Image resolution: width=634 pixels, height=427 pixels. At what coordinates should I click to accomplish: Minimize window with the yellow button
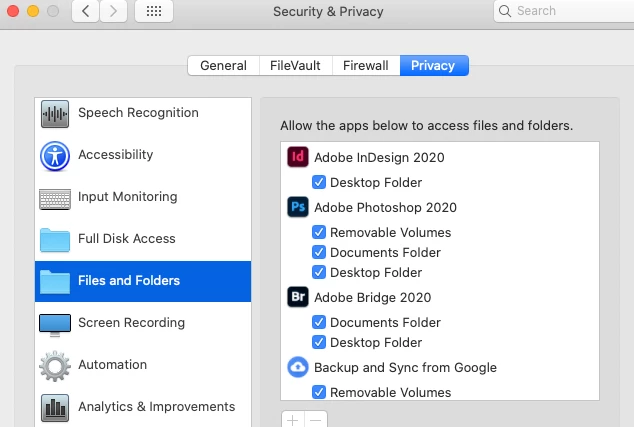33,11
